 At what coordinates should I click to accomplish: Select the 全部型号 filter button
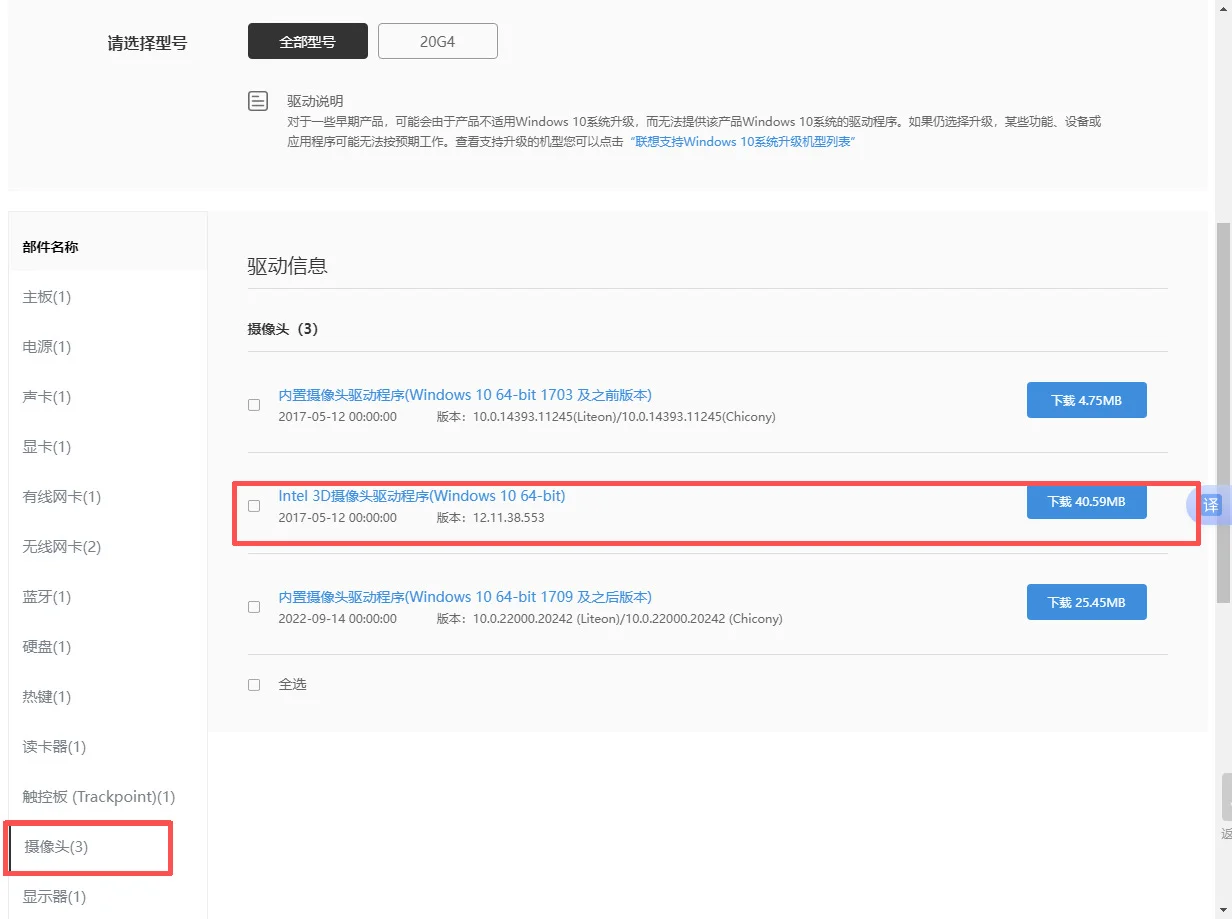(x=307, y=41)
